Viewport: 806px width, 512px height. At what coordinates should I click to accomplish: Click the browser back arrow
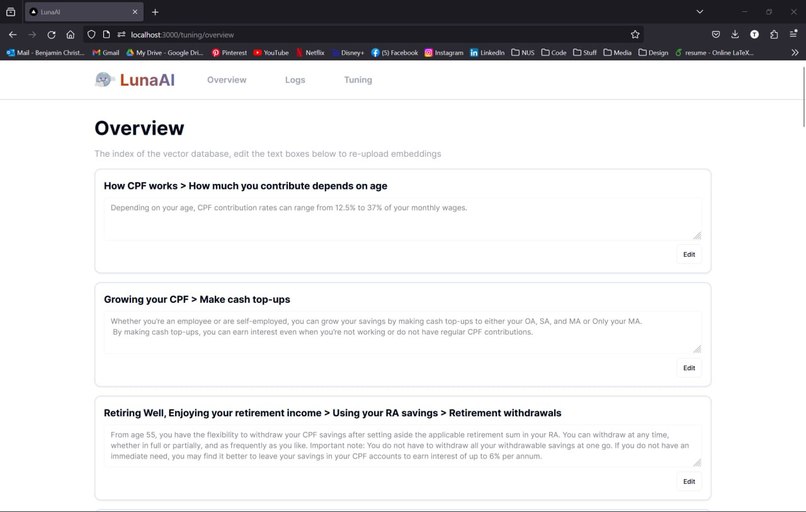[13, 34]
